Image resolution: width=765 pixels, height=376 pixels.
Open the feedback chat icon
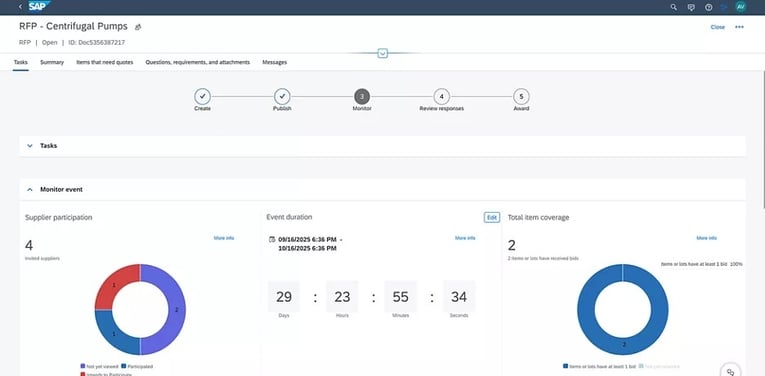[x=691, y=7]
